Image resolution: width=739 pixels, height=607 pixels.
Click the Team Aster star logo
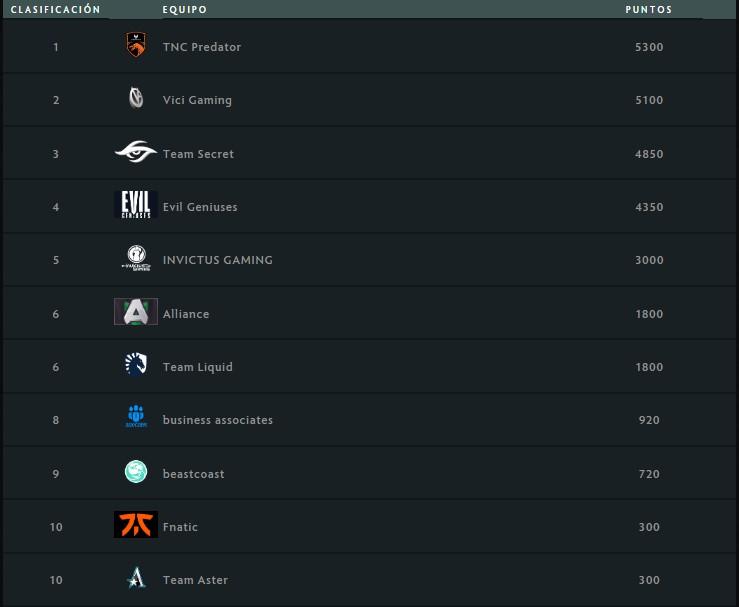pyautogui.click(x=136, y=578)
